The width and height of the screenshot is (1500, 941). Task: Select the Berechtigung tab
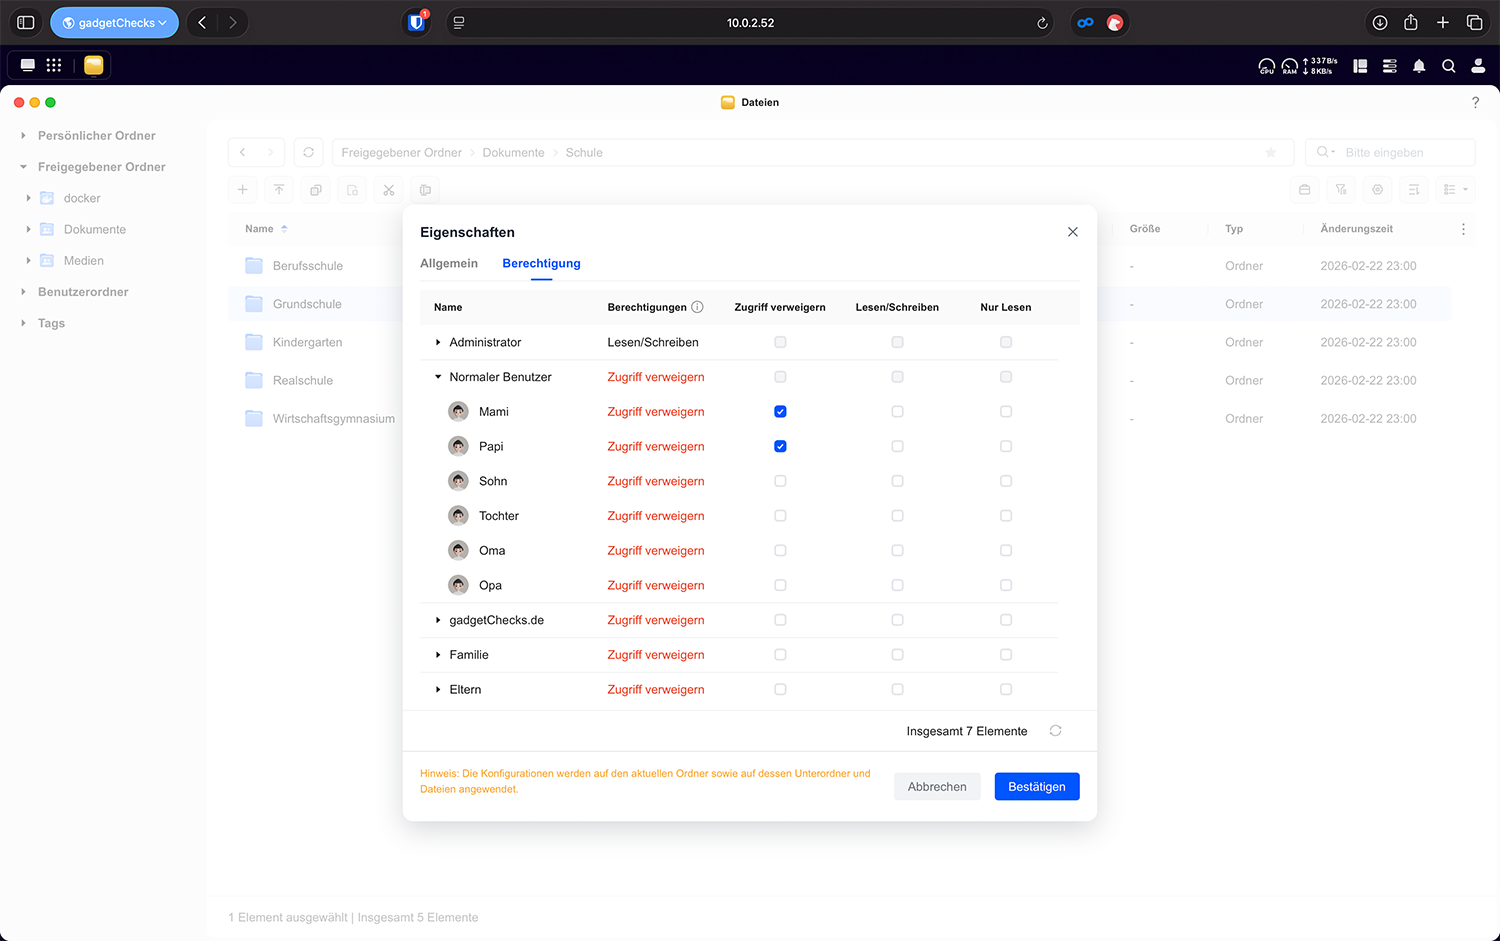click(541, 263)
